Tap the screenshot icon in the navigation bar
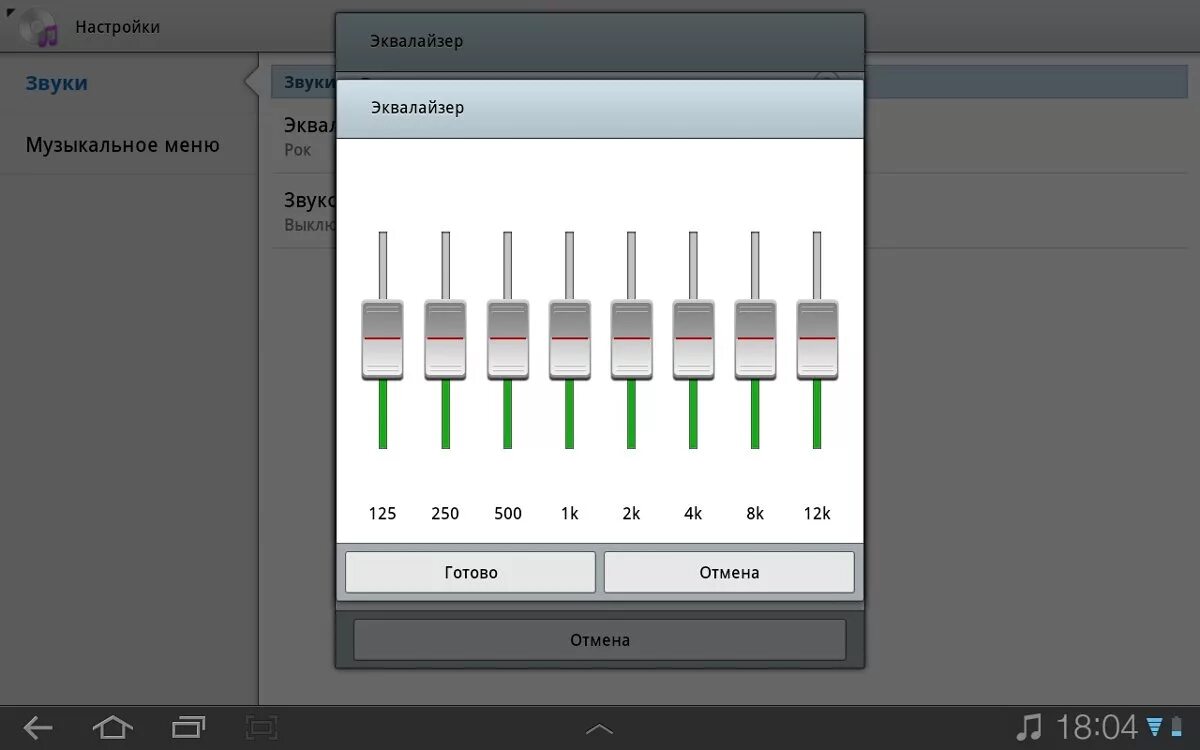This screenshot has width=1200, height=750. (261, 728)
